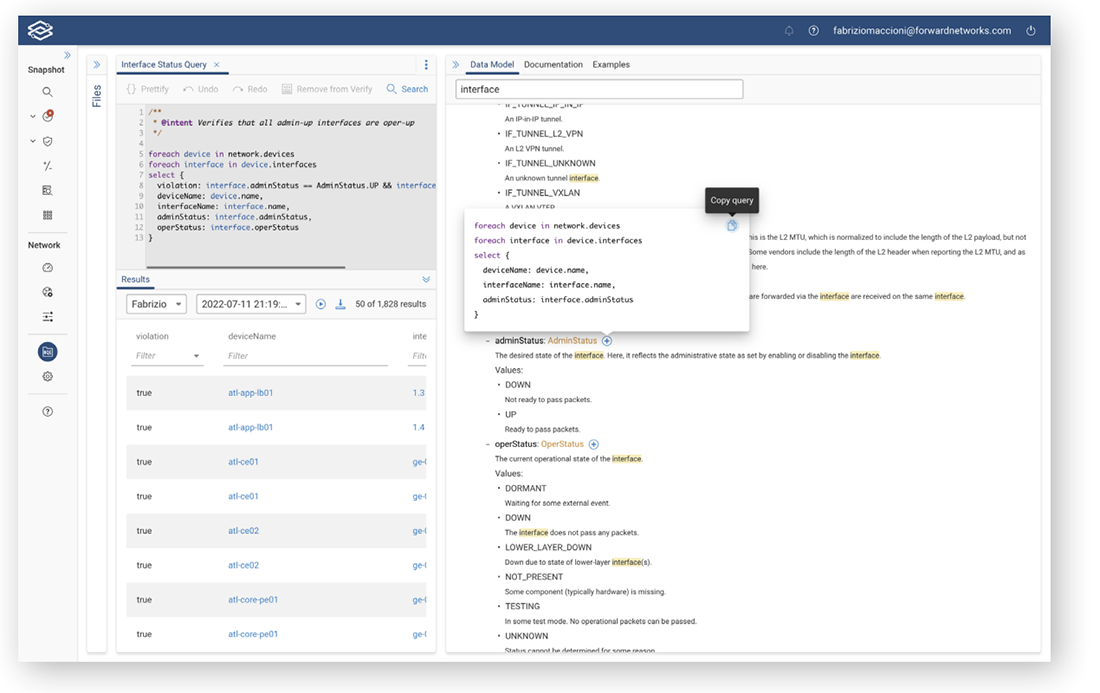Open the grid apps icon in sidebar
The width and height of the screenshot is (1100, 693).
pos(47,215)
